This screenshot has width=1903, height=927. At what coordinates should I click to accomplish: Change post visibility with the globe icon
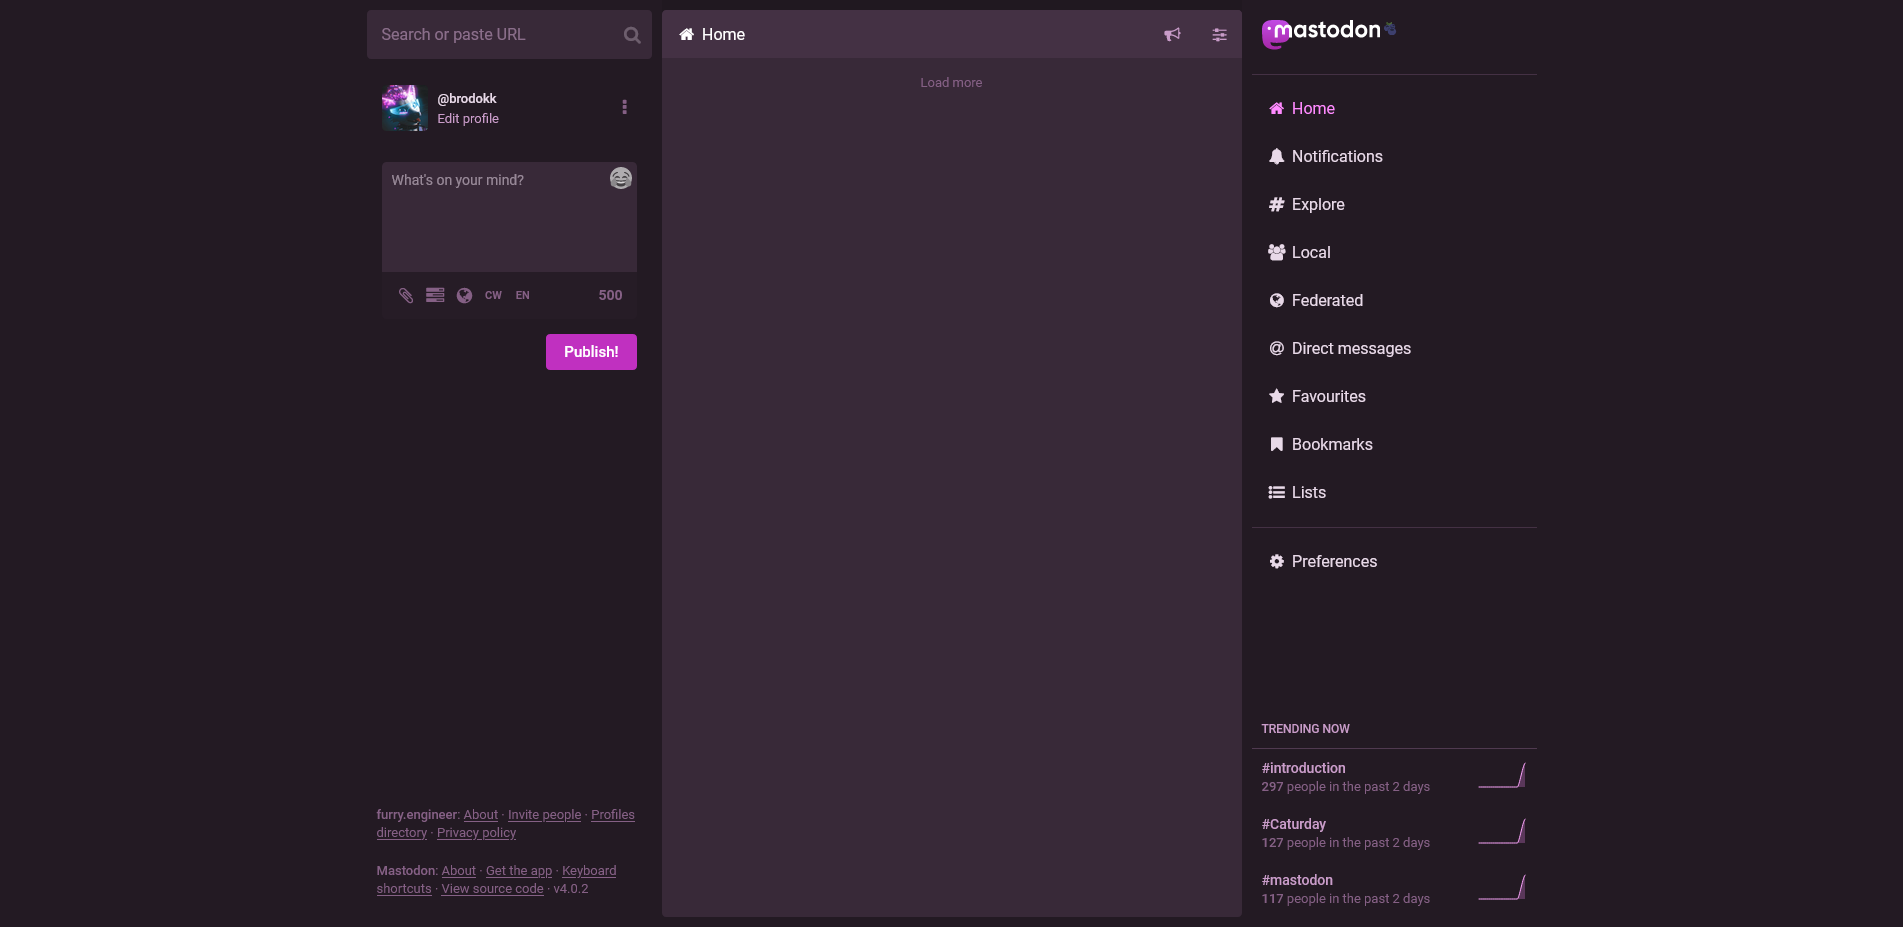pyautogui.click(x=463, y=295)
